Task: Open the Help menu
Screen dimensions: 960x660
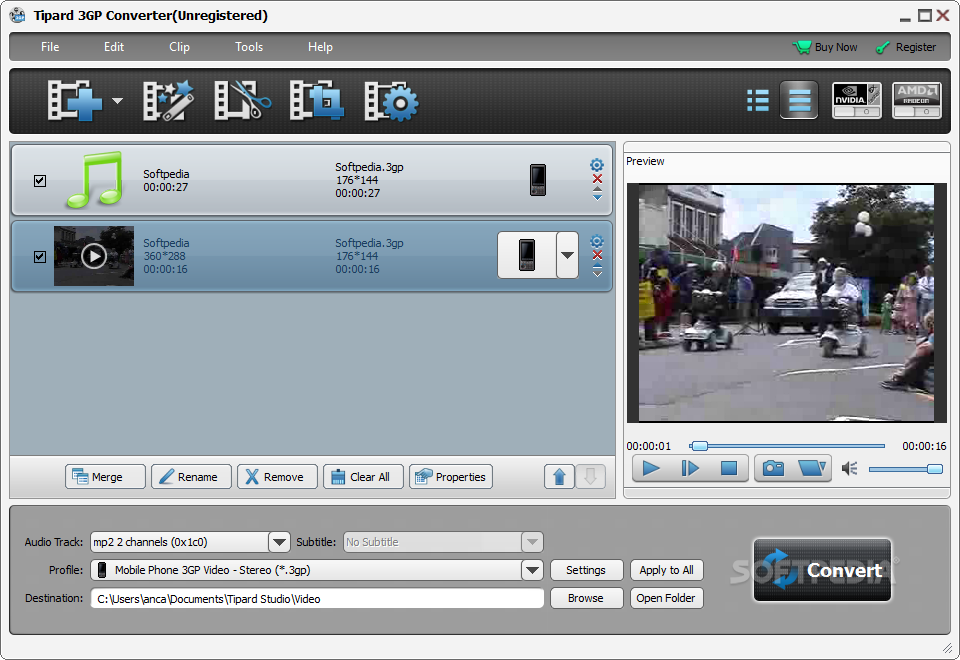Action: point(320,47)
